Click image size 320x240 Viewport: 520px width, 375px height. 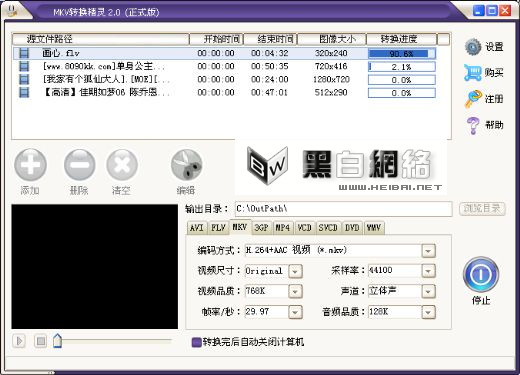click(331, 53)
